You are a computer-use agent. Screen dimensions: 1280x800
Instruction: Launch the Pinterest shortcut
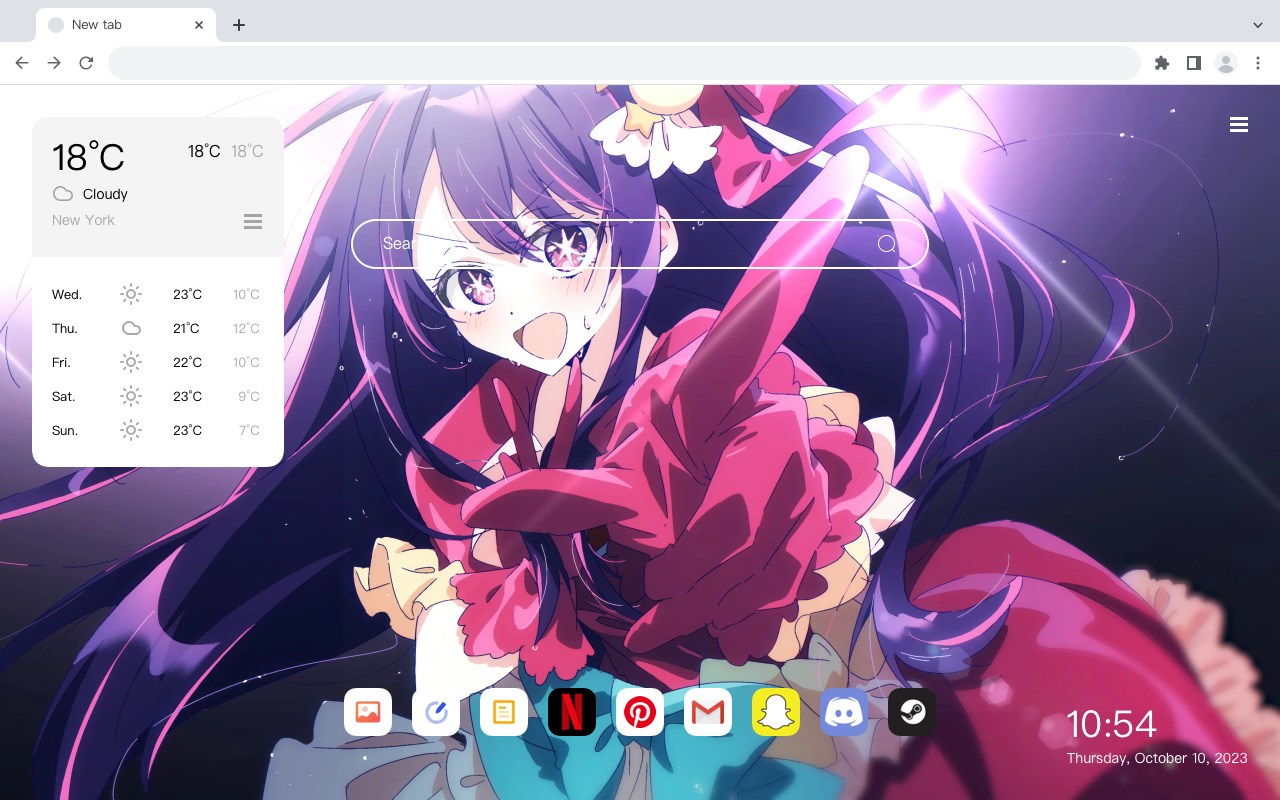640,712
